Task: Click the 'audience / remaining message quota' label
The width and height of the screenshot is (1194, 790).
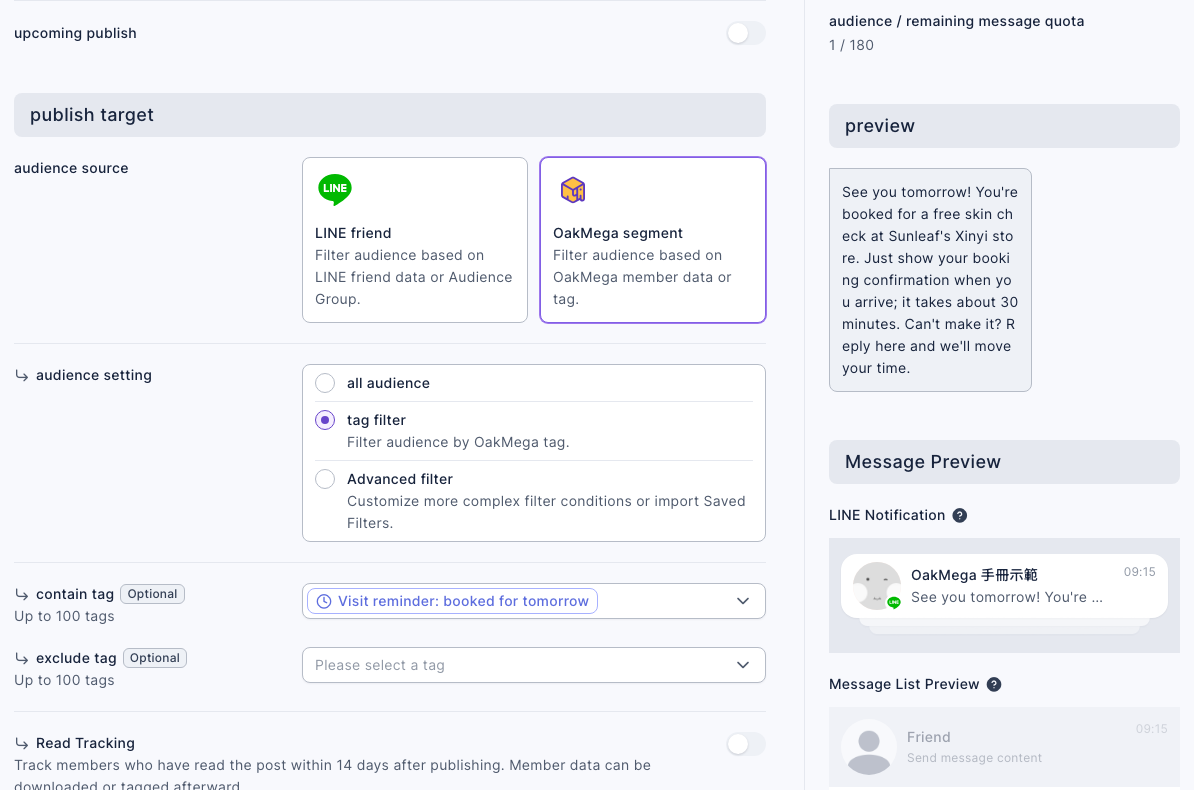Action: 956,21
